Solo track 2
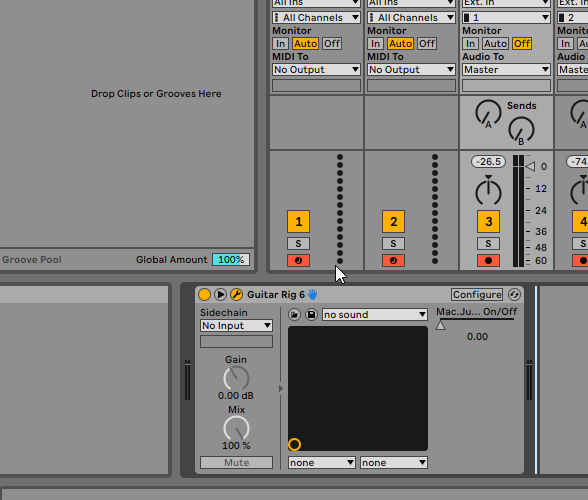The width and height of the screenshot is (588, 500). 393,243
